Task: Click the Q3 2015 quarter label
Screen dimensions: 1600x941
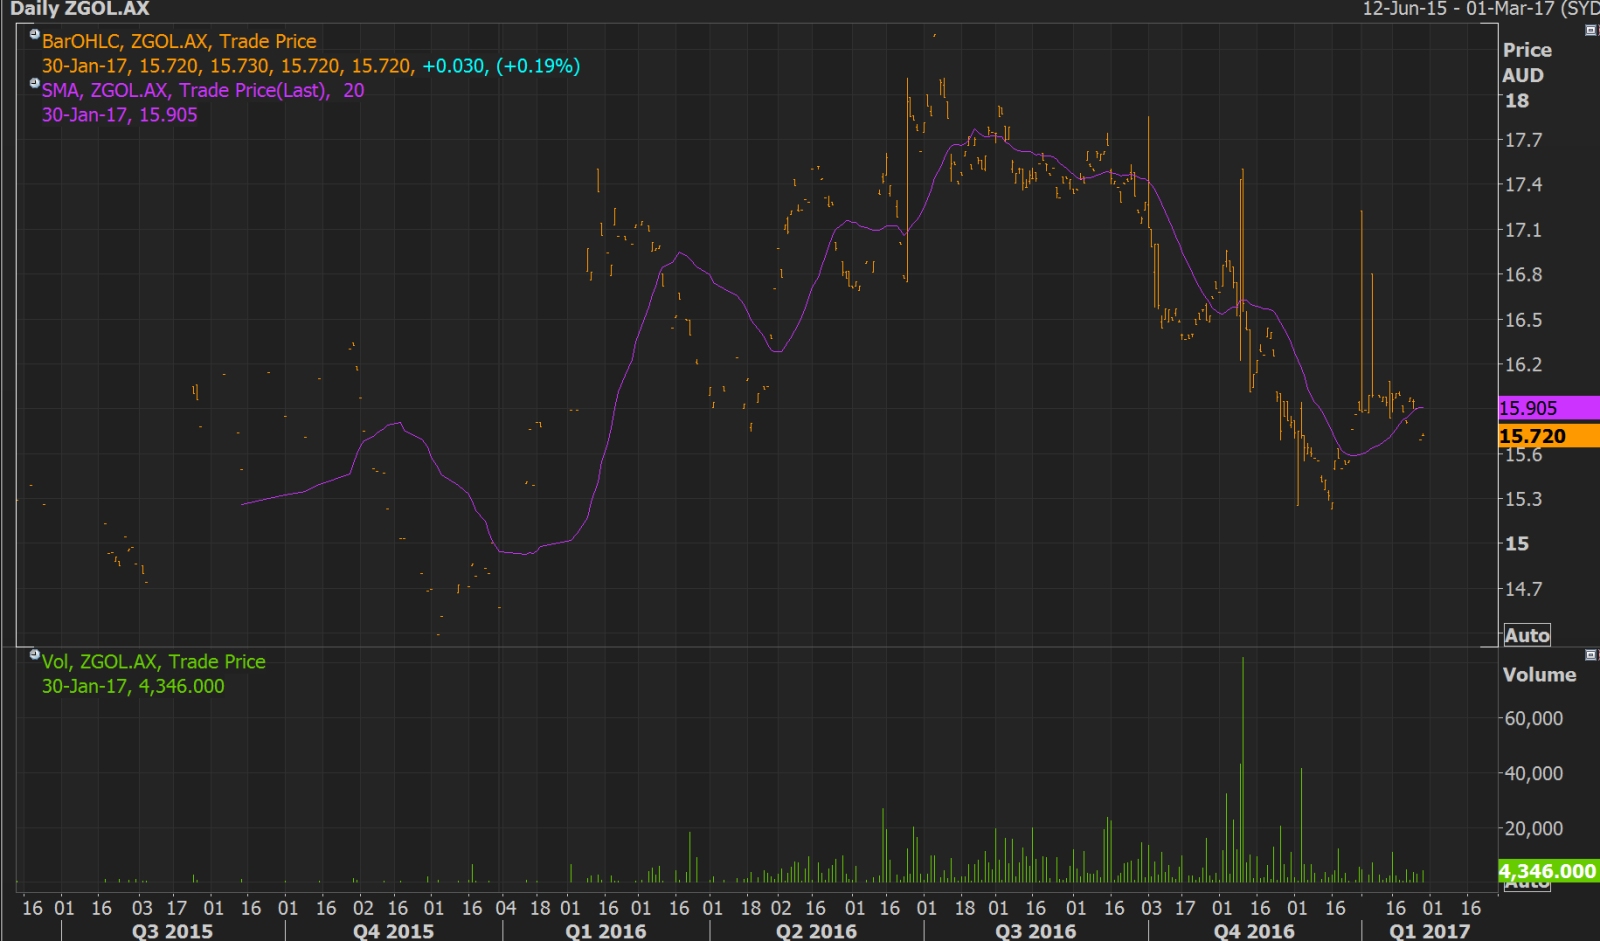Action: click(x=172, y=931)
